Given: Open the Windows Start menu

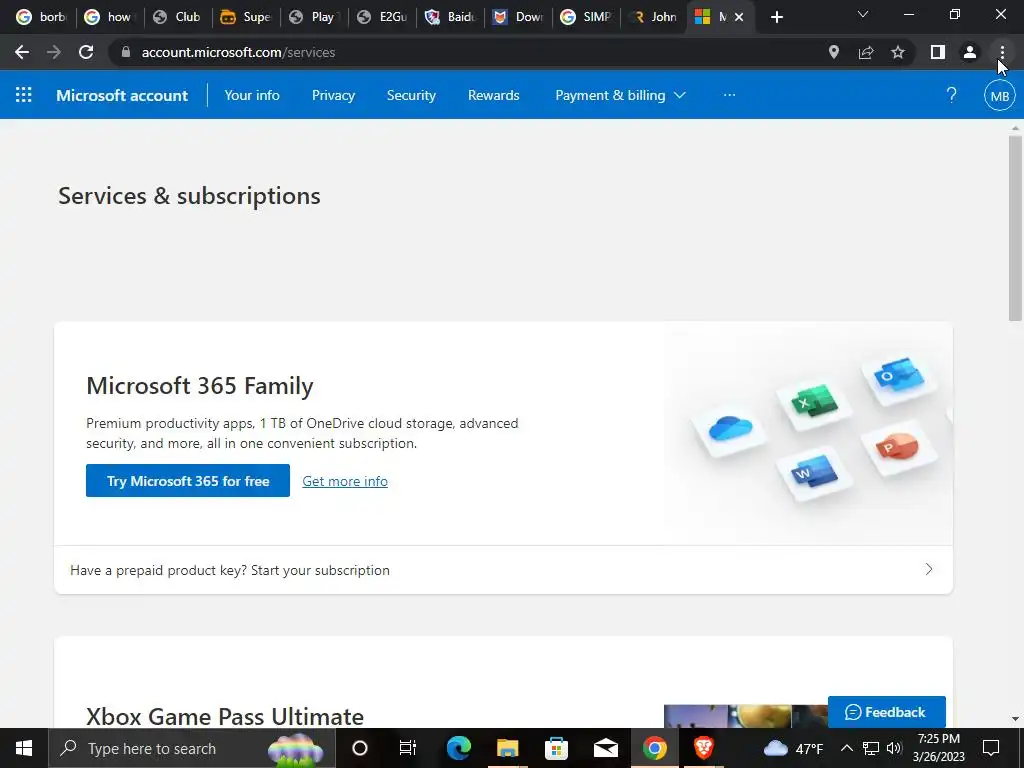Looking at the screenshot, I should pyautogui.click(x=24, y=748).
